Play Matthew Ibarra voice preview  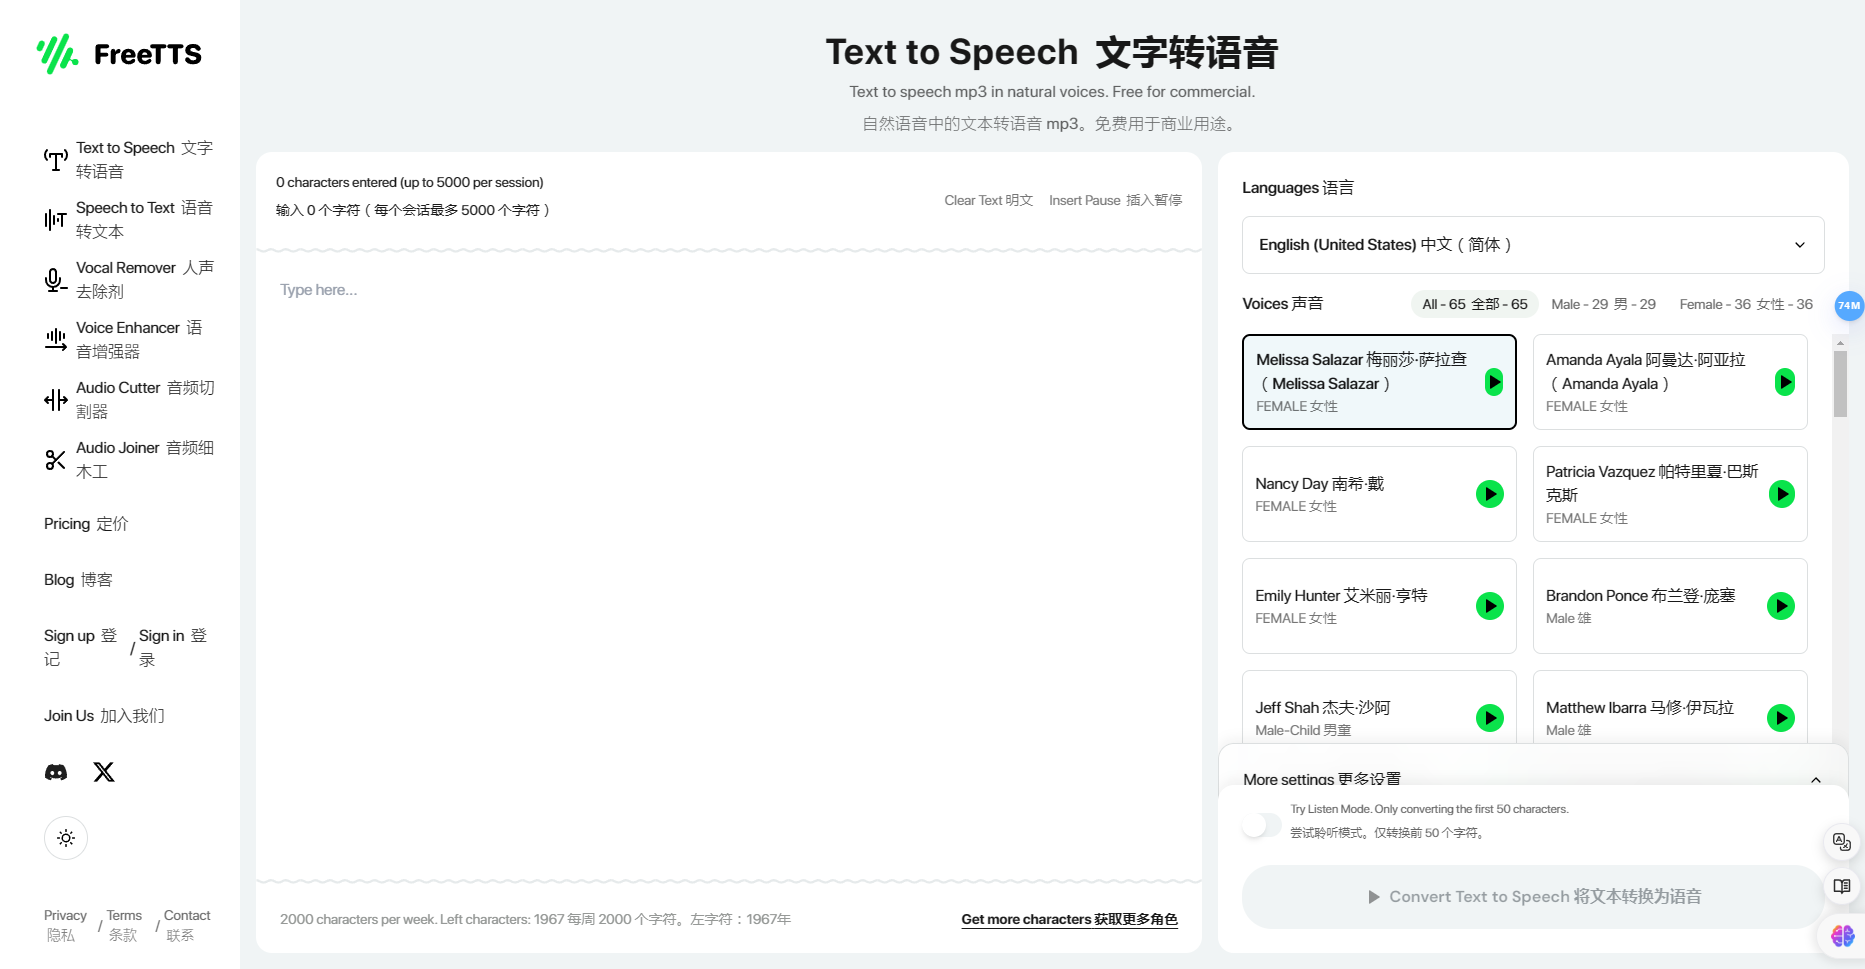(x=1781, y=718)
